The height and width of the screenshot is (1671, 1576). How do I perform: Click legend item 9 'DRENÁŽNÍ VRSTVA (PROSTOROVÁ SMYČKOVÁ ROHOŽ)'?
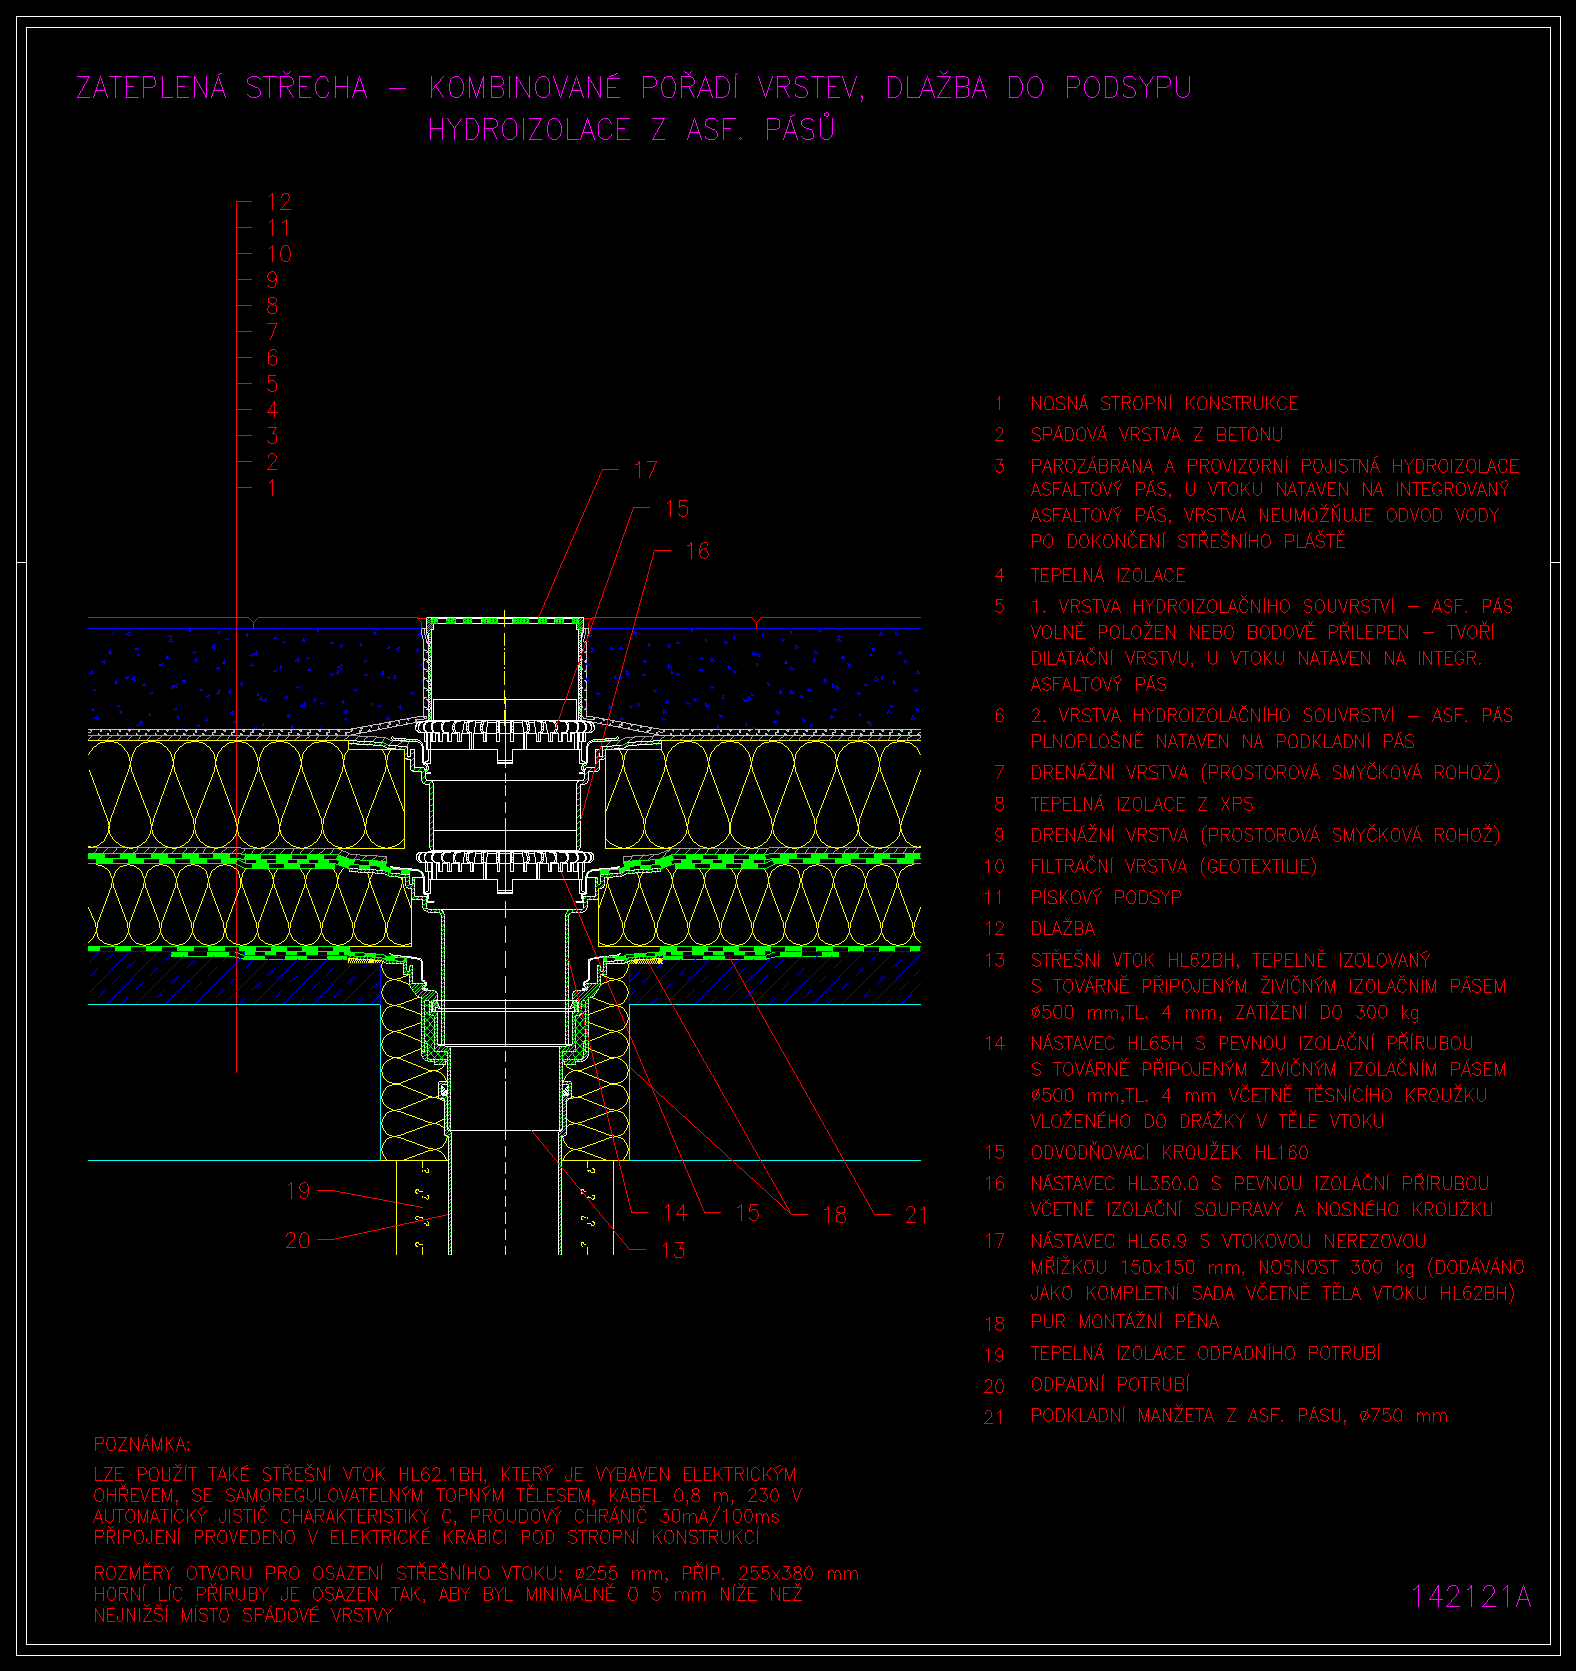pyautogui.click(x=1265, y=836)
